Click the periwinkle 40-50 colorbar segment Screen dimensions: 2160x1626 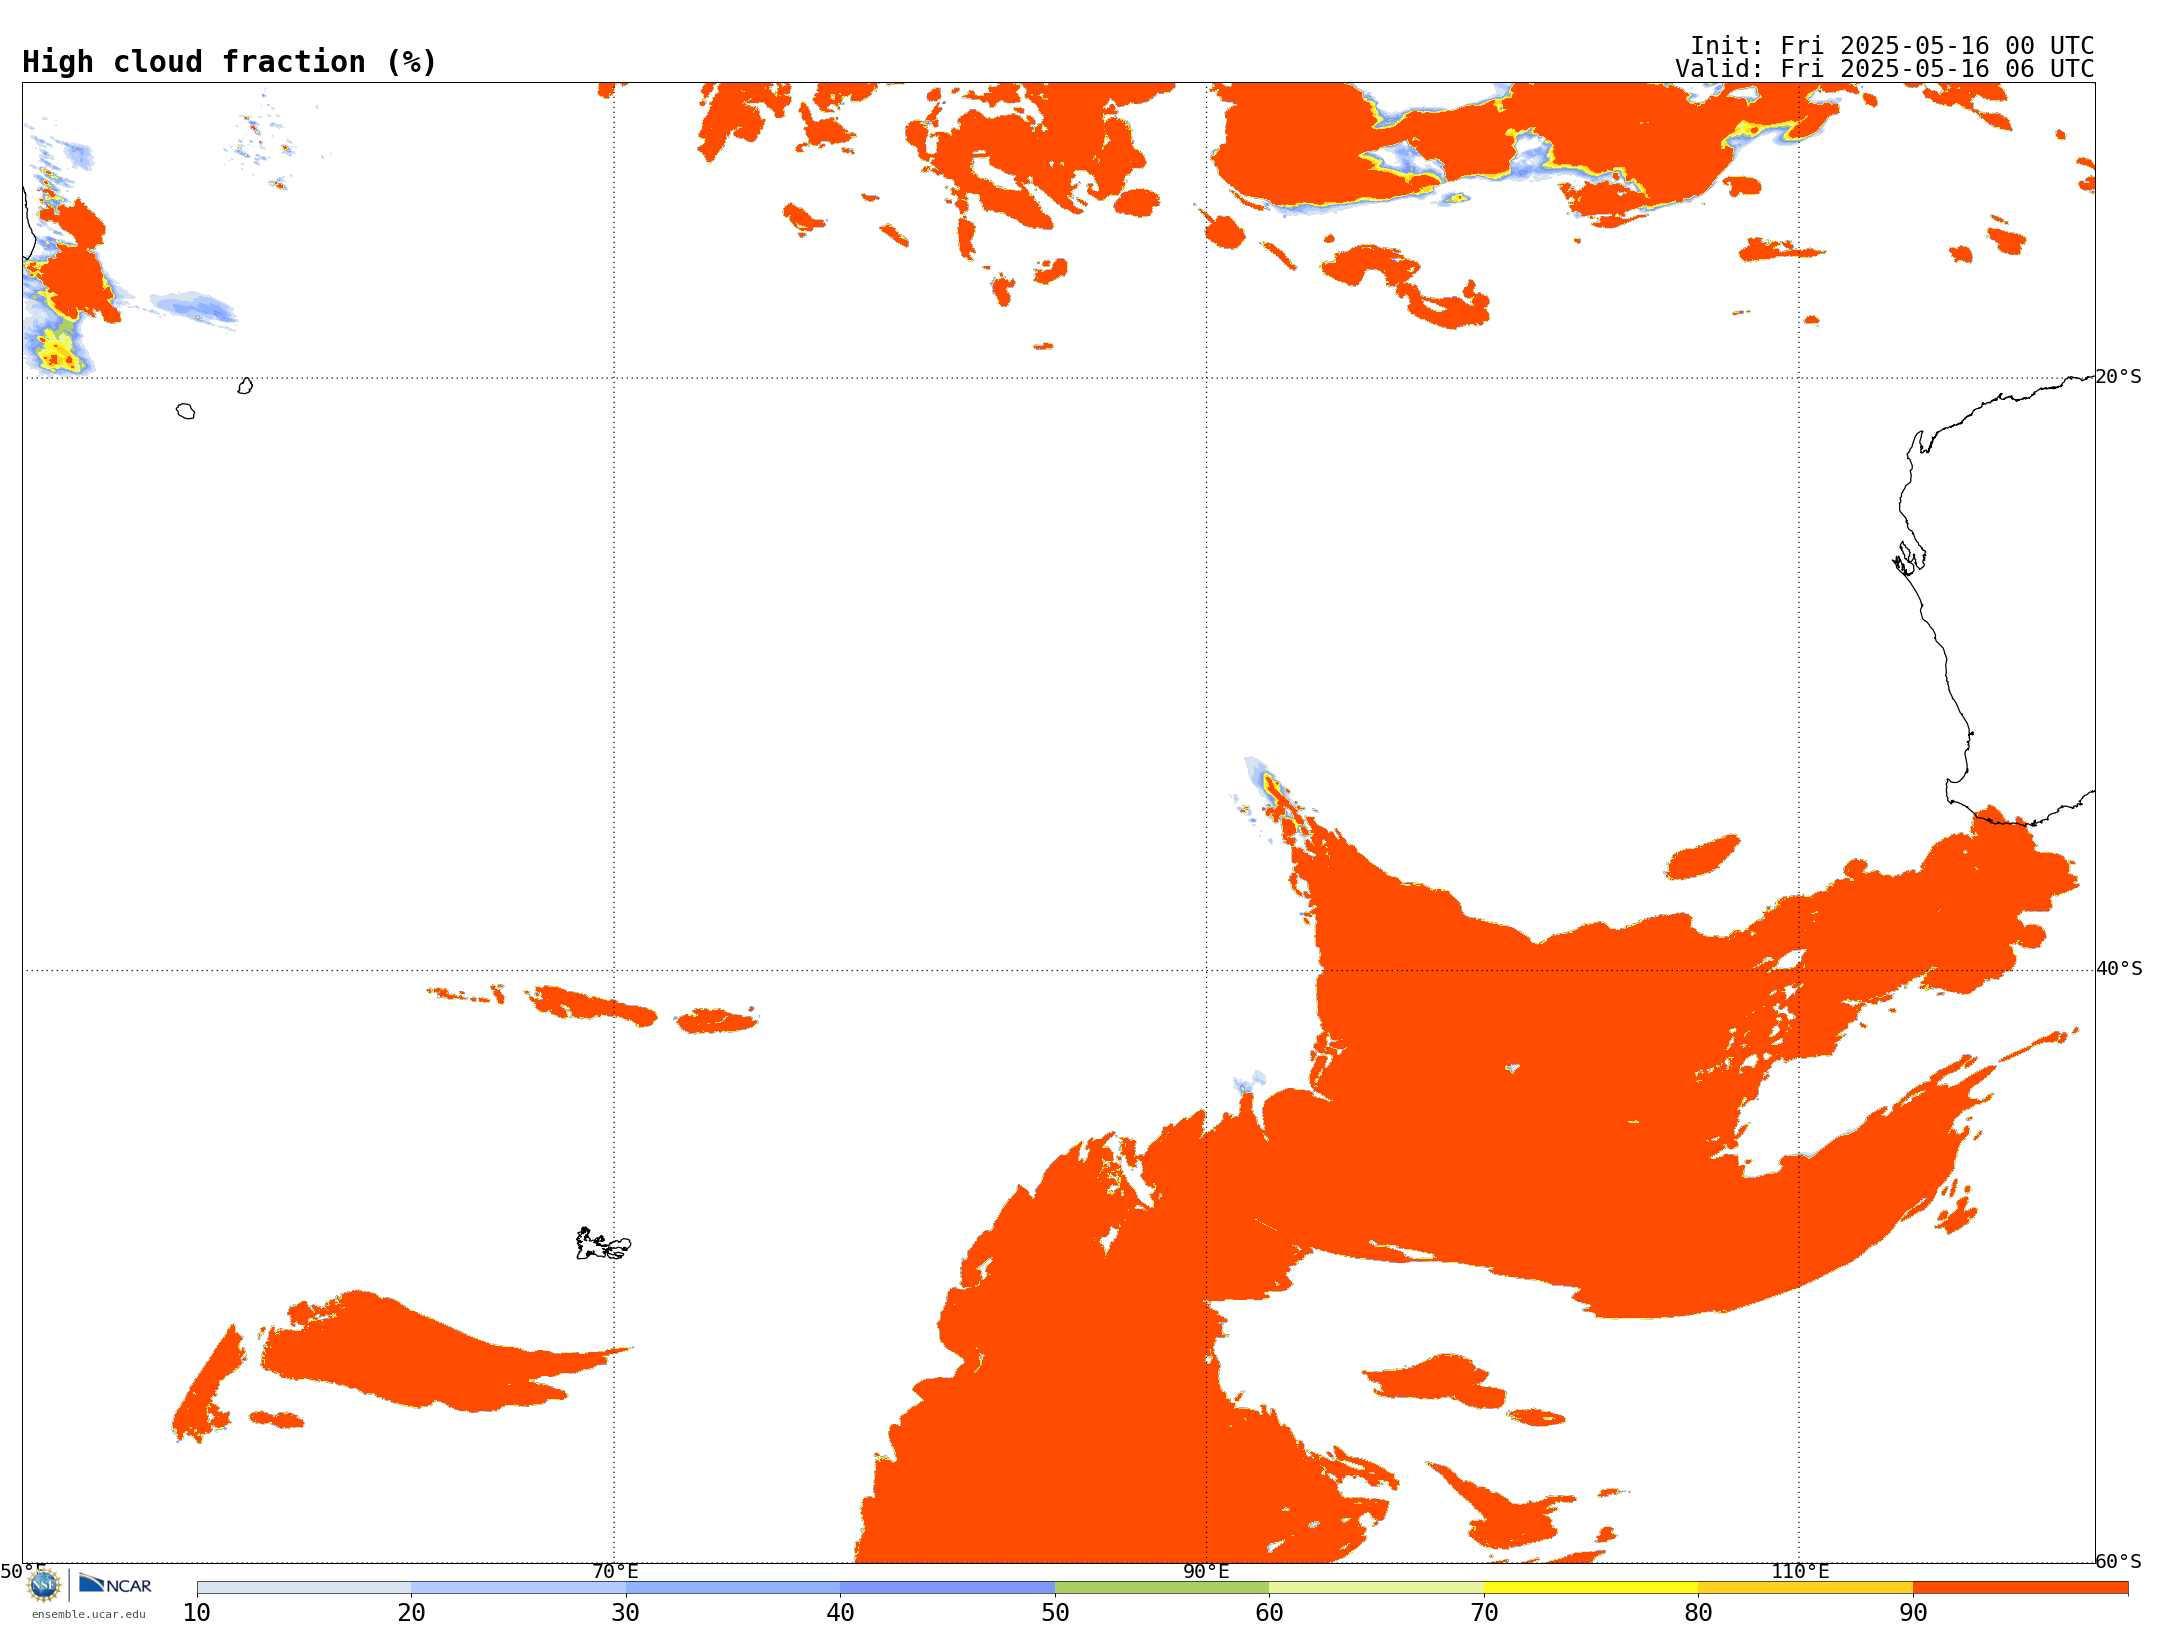point(947,1588)
